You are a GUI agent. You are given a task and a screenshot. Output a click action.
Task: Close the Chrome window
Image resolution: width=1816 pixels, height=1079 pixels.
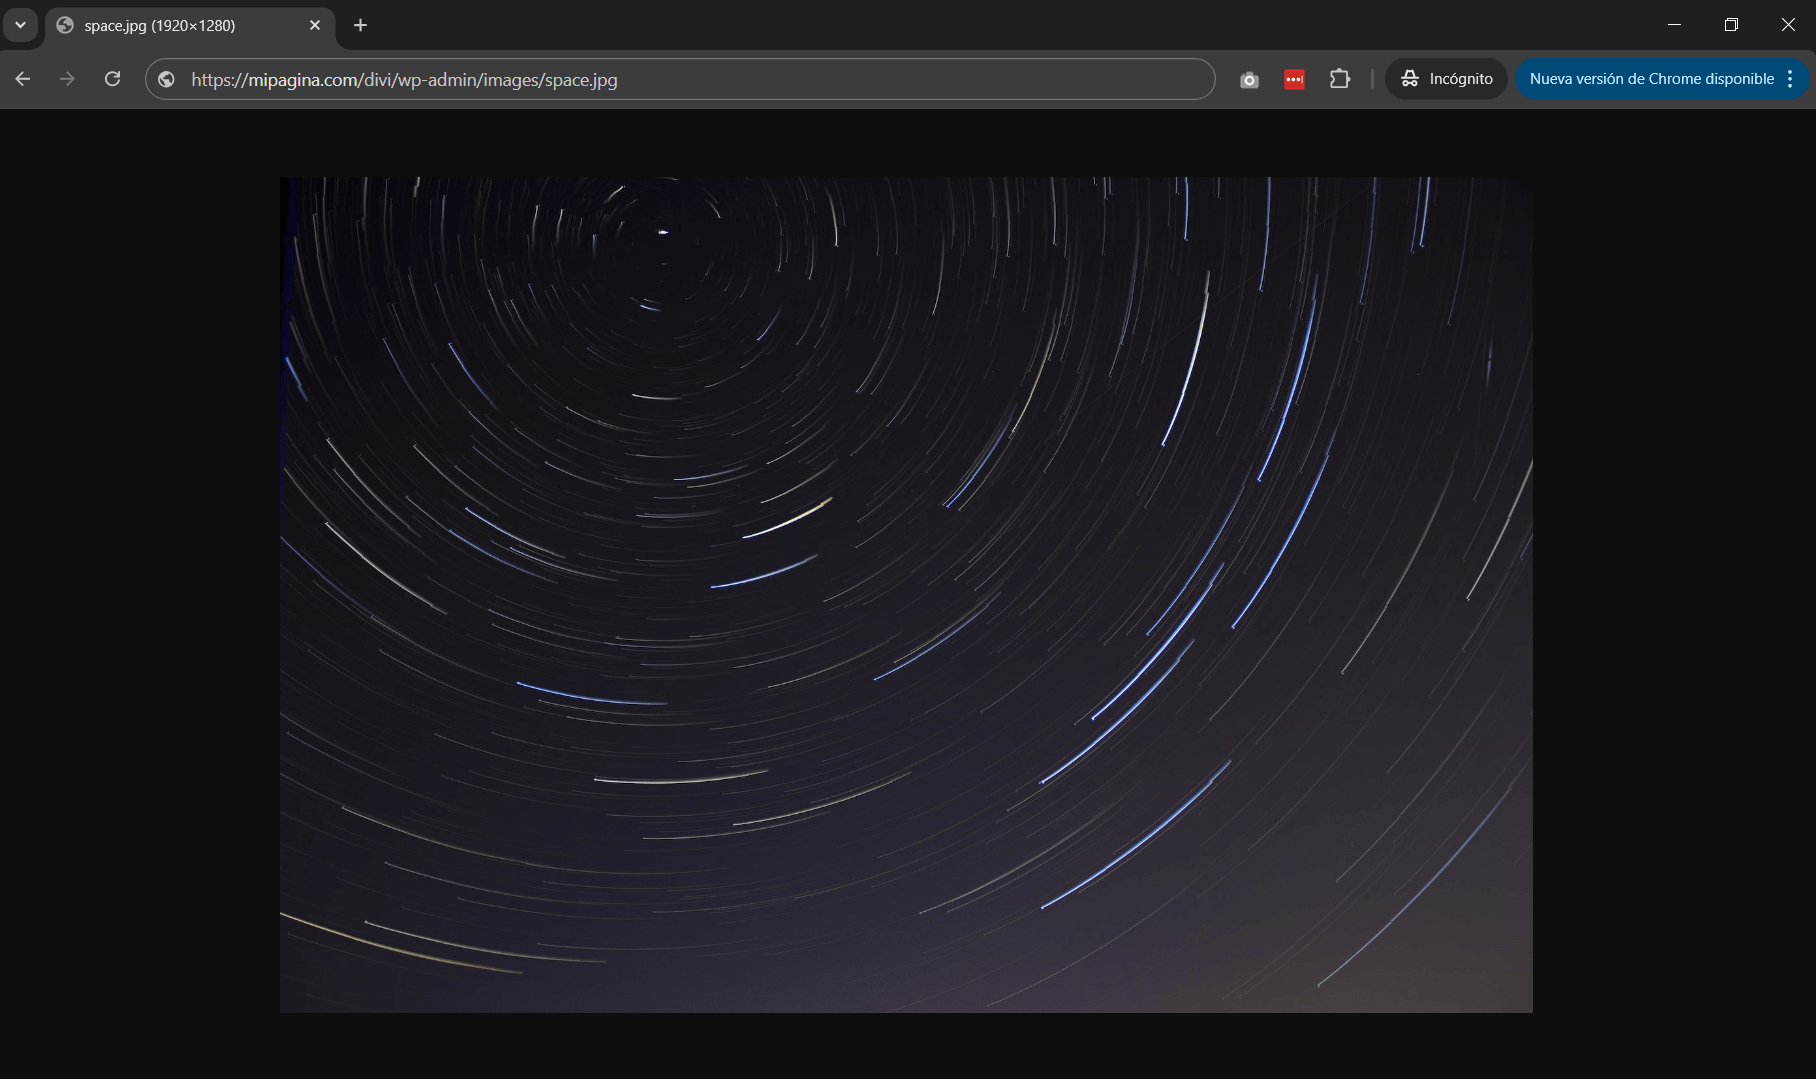[x=1788, y=25]
